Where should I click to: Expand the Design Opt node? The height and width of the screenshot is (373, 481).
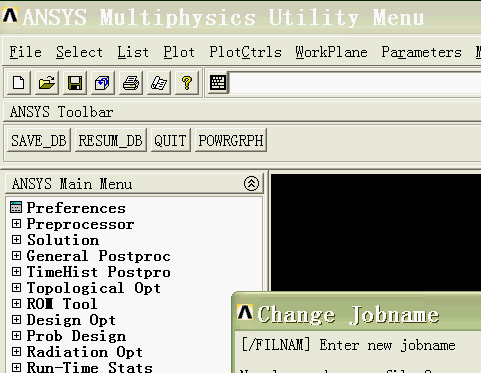point(16,319)
